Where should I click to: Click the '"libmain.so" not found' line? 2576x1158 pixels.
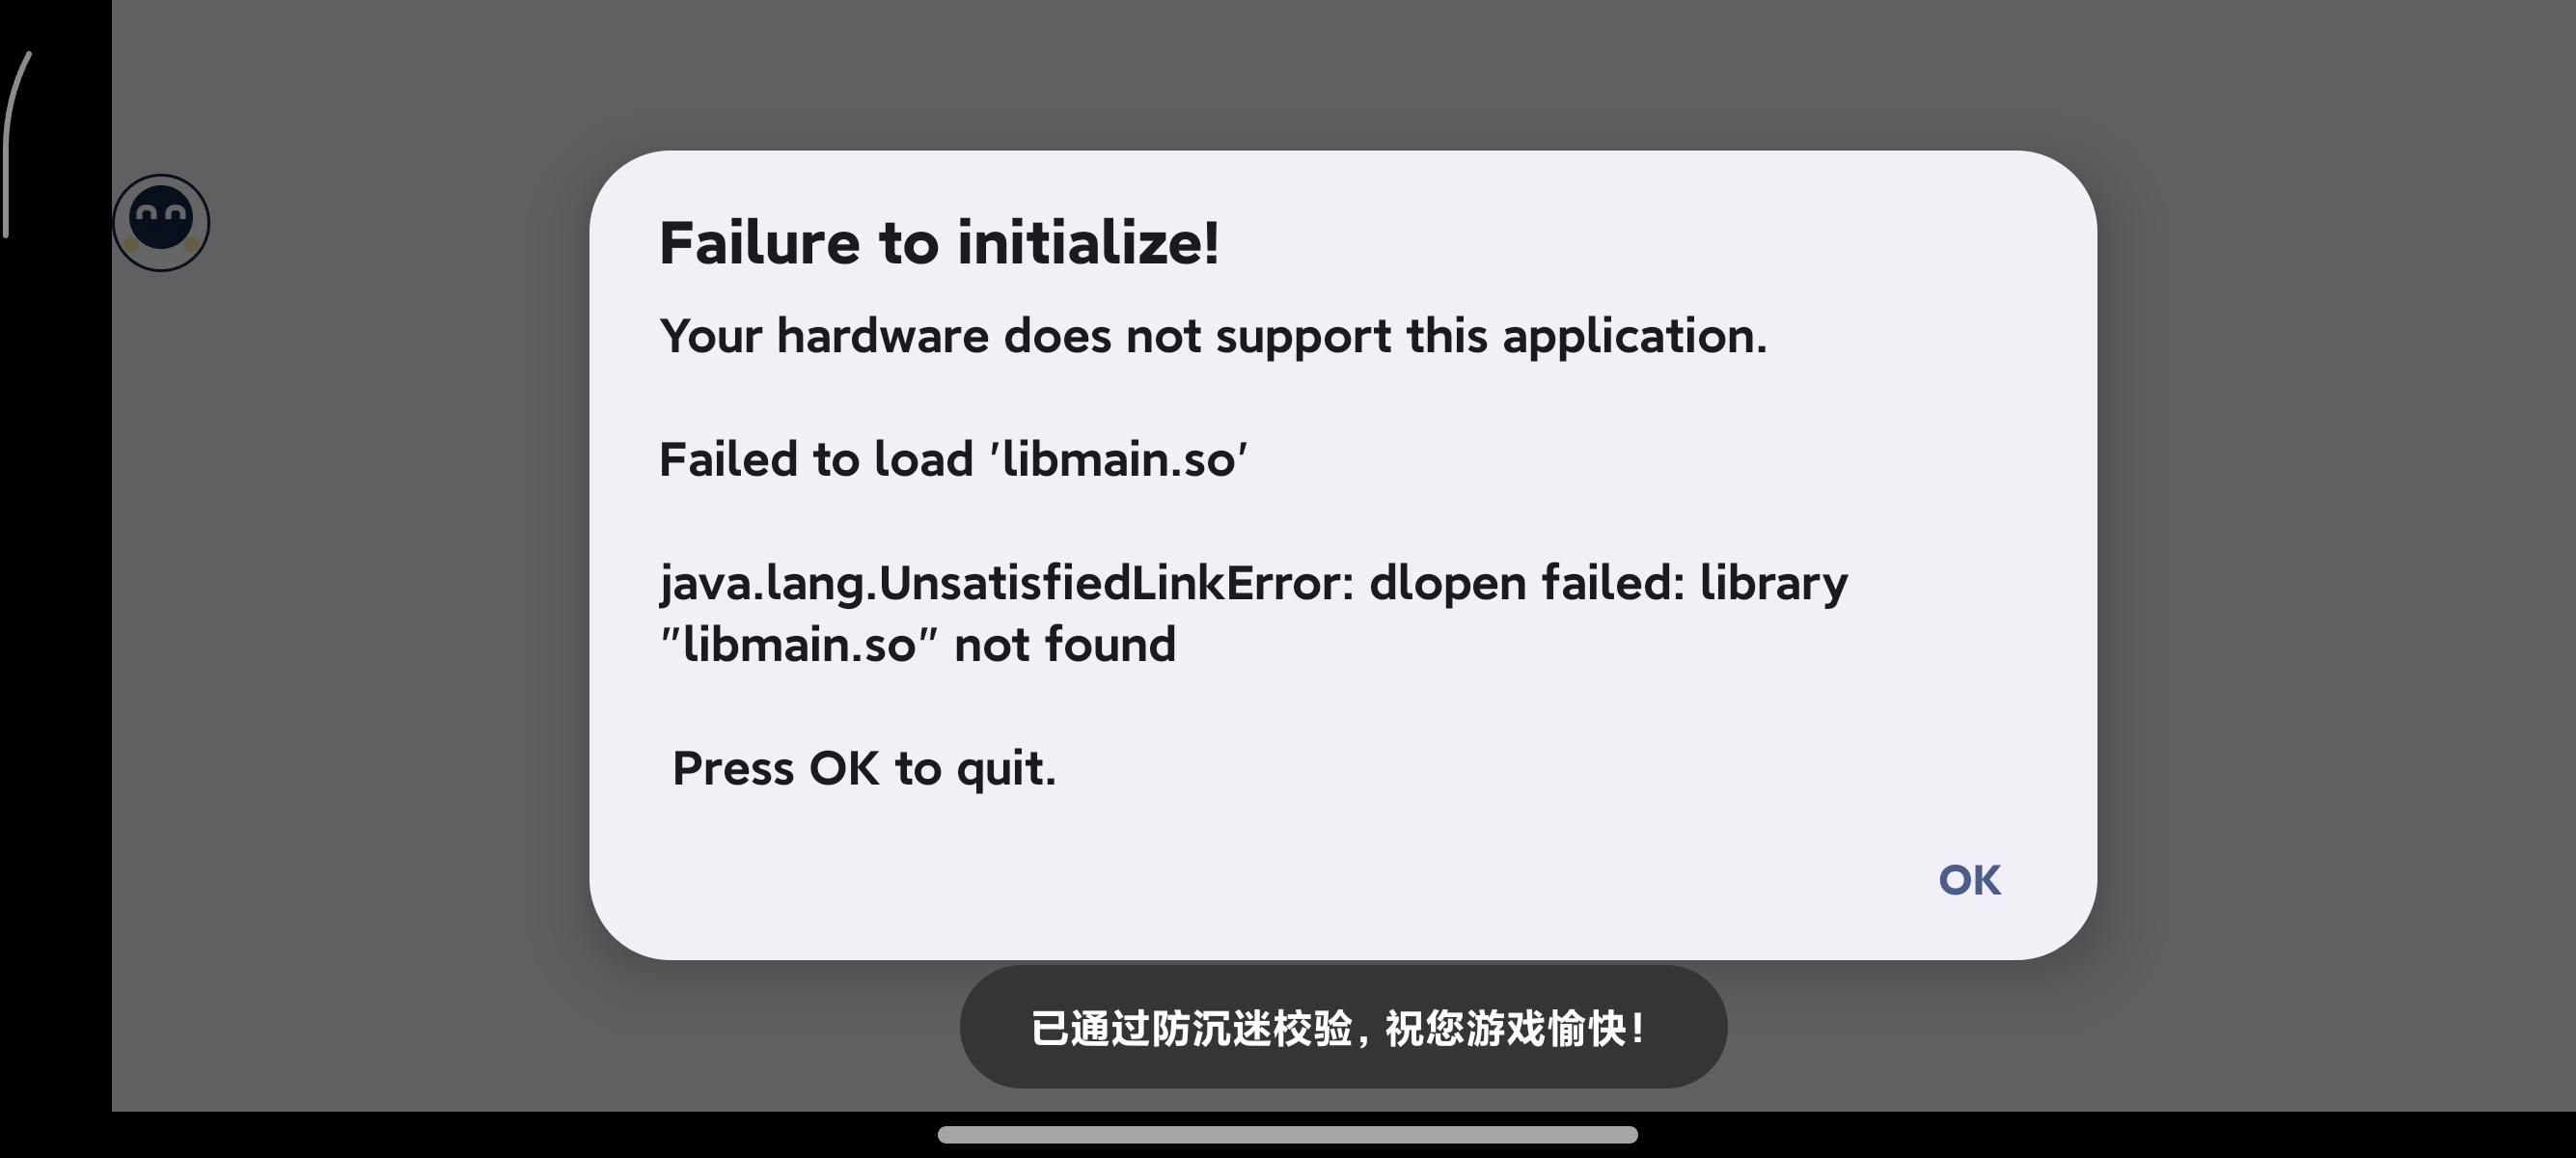click(x=918, y=645)
